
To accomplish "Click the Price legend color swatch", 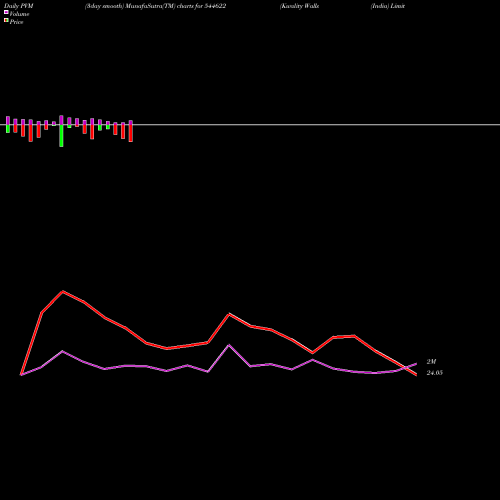I will pyautogui.click(x=6, y=20).
